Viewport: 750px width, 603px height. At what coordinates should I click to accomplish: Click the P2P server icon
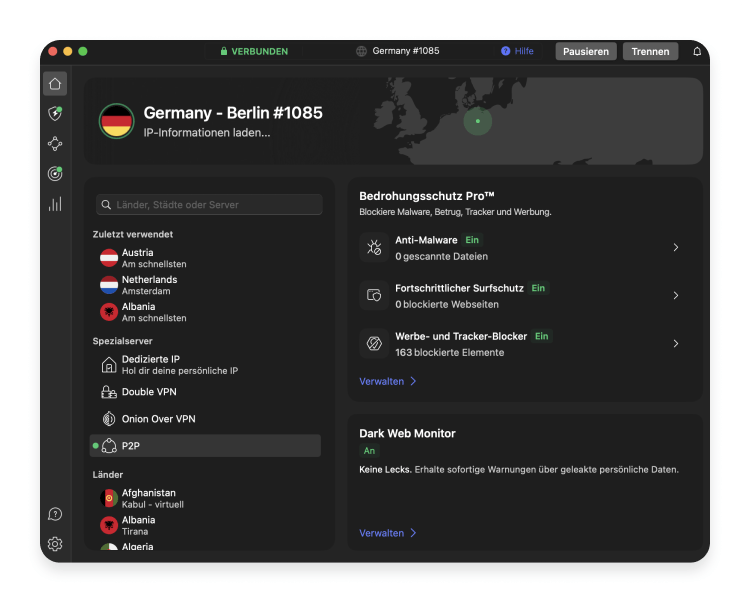pyautogui.click(x=109, y=446)
